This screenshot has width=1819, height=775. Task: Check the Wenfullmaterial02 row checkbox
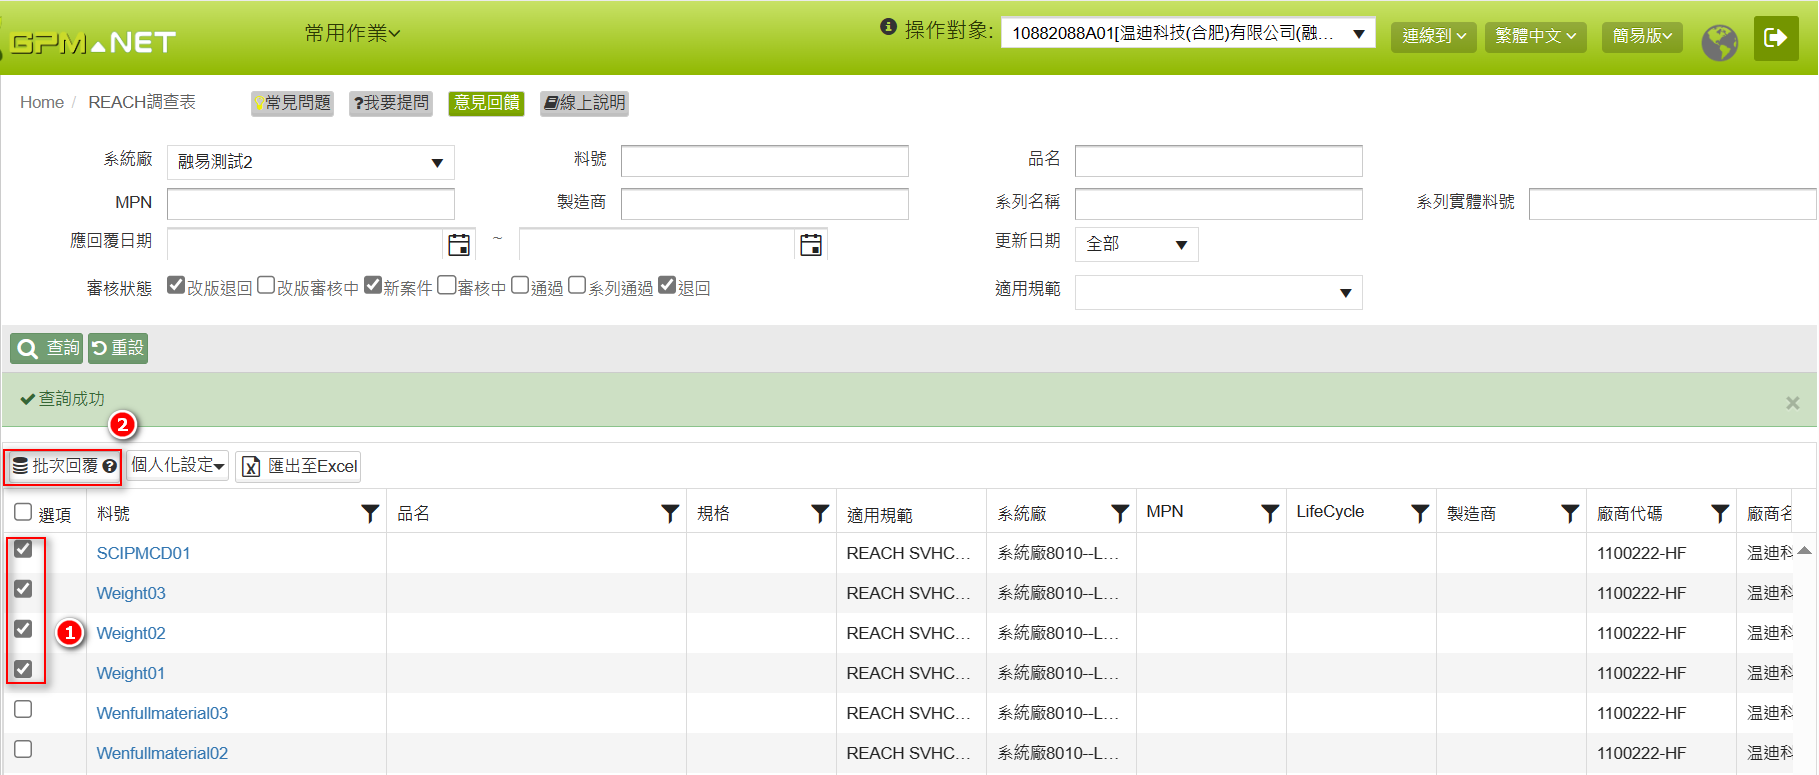(23, 749)
